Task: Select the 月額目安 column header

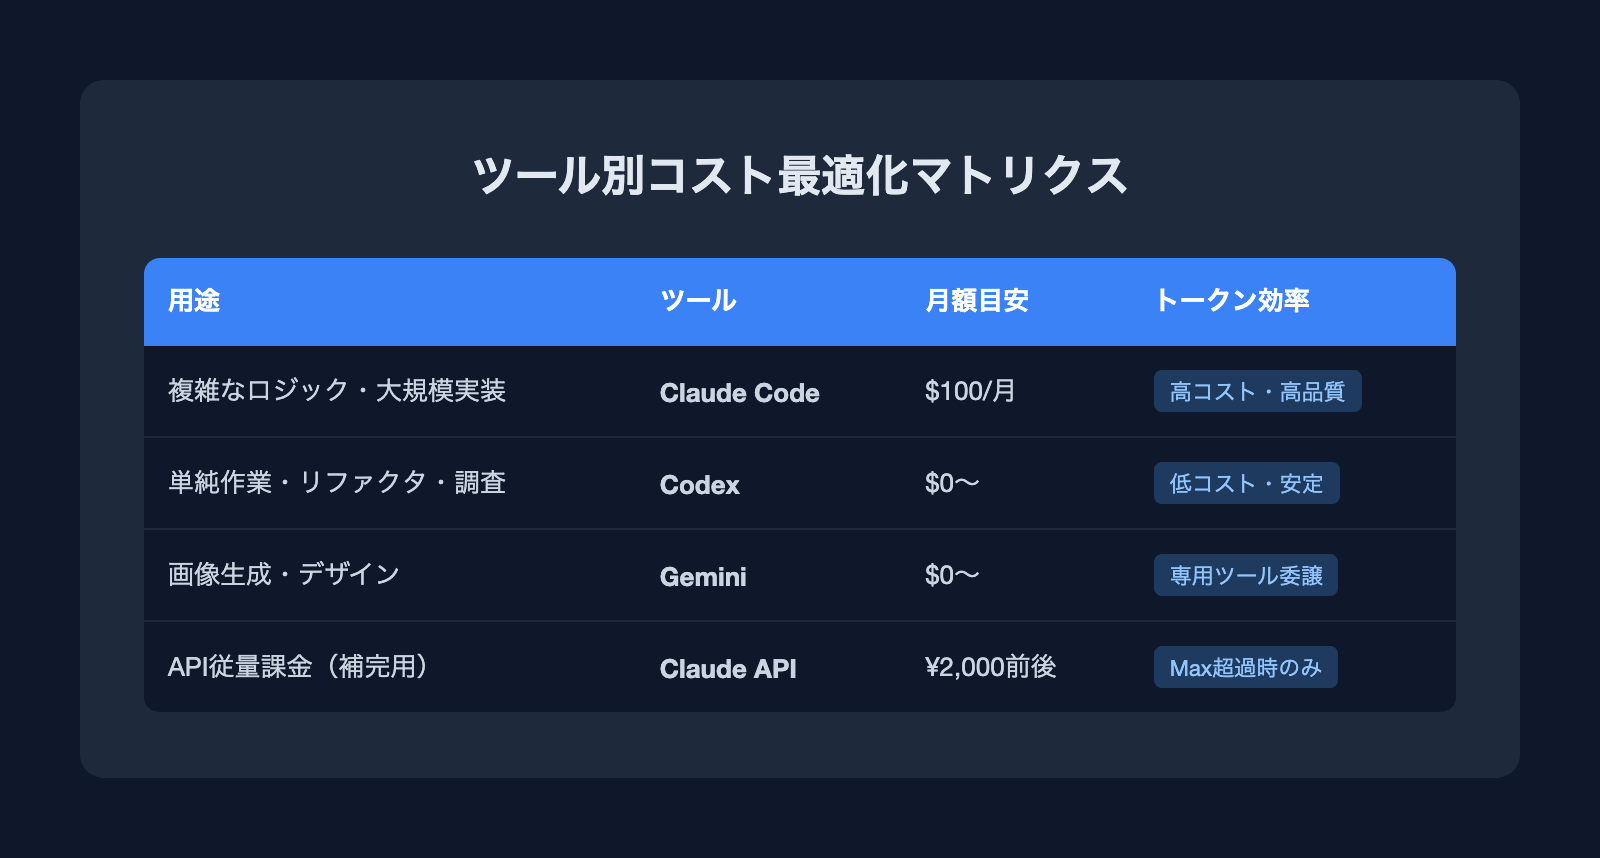Action: coord(976,301)
